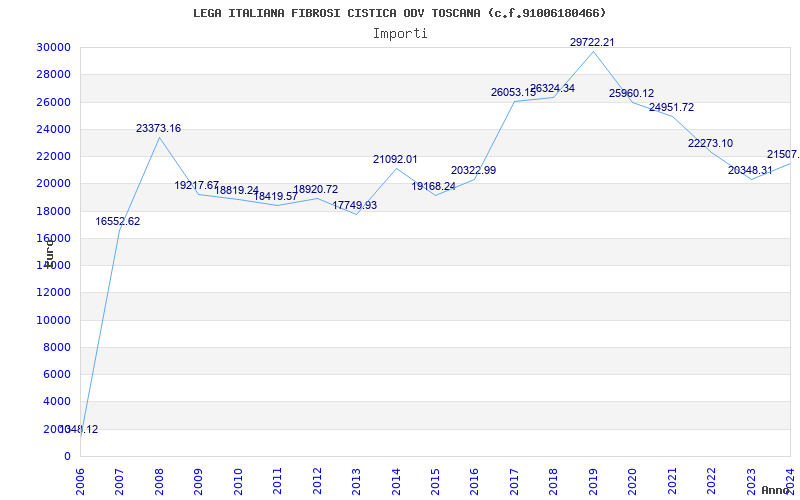
Task: Click the x-axis year 2008
Action: [159, 481]
